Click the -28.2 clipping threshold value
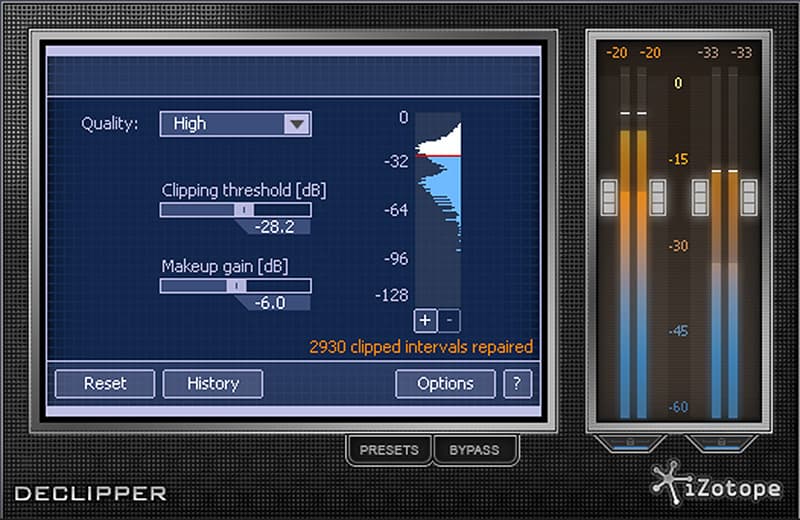The height and width of the screenshot is (520, 800). point(274,227)
